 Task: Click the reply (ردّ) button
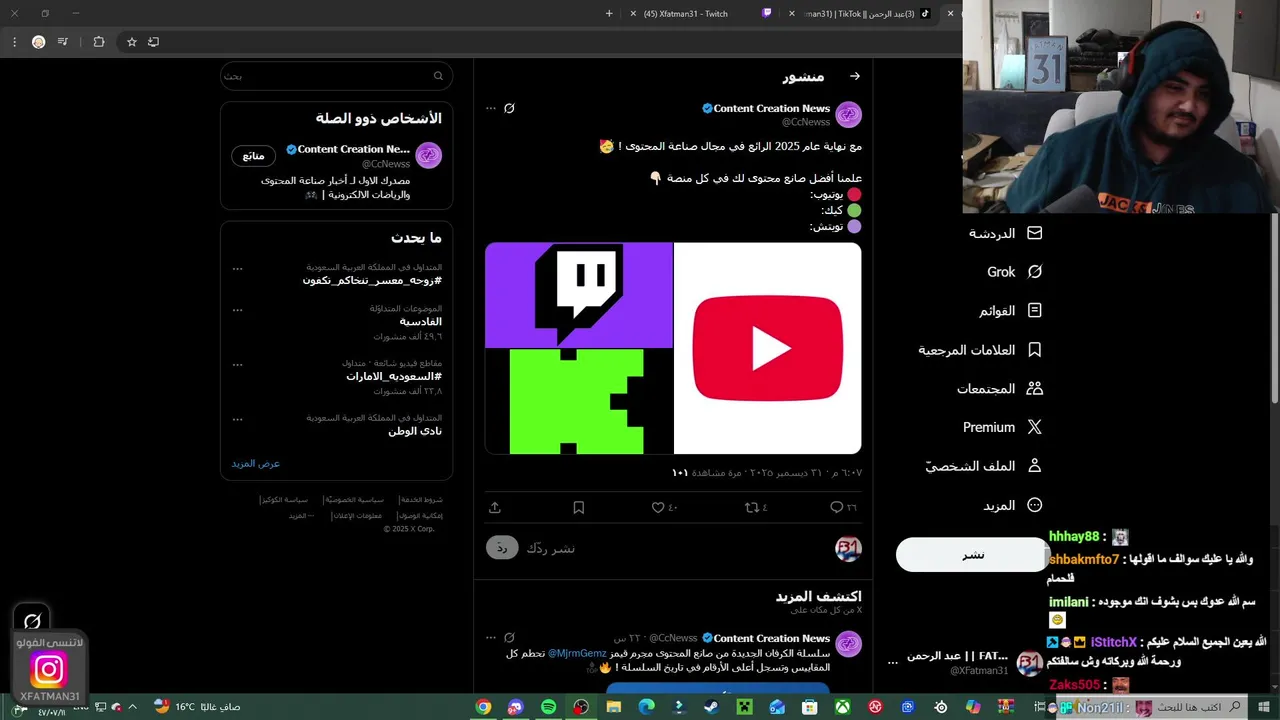[502, 548]
